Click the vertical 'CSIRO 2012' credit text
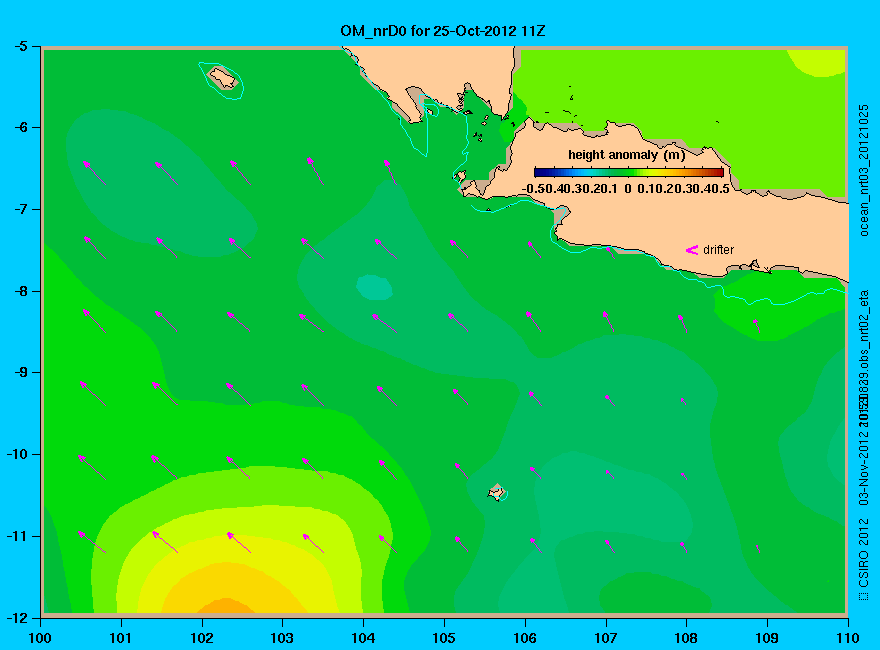This screenshot has height=650, width=880. (x=863, y=553)
